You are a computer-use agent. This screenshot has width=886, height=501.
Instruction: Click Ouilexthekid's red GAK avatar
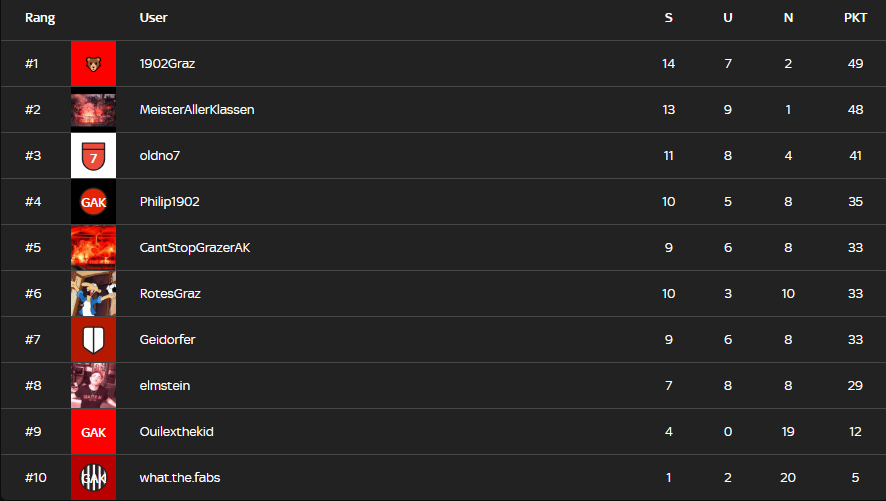click(93, 432)
